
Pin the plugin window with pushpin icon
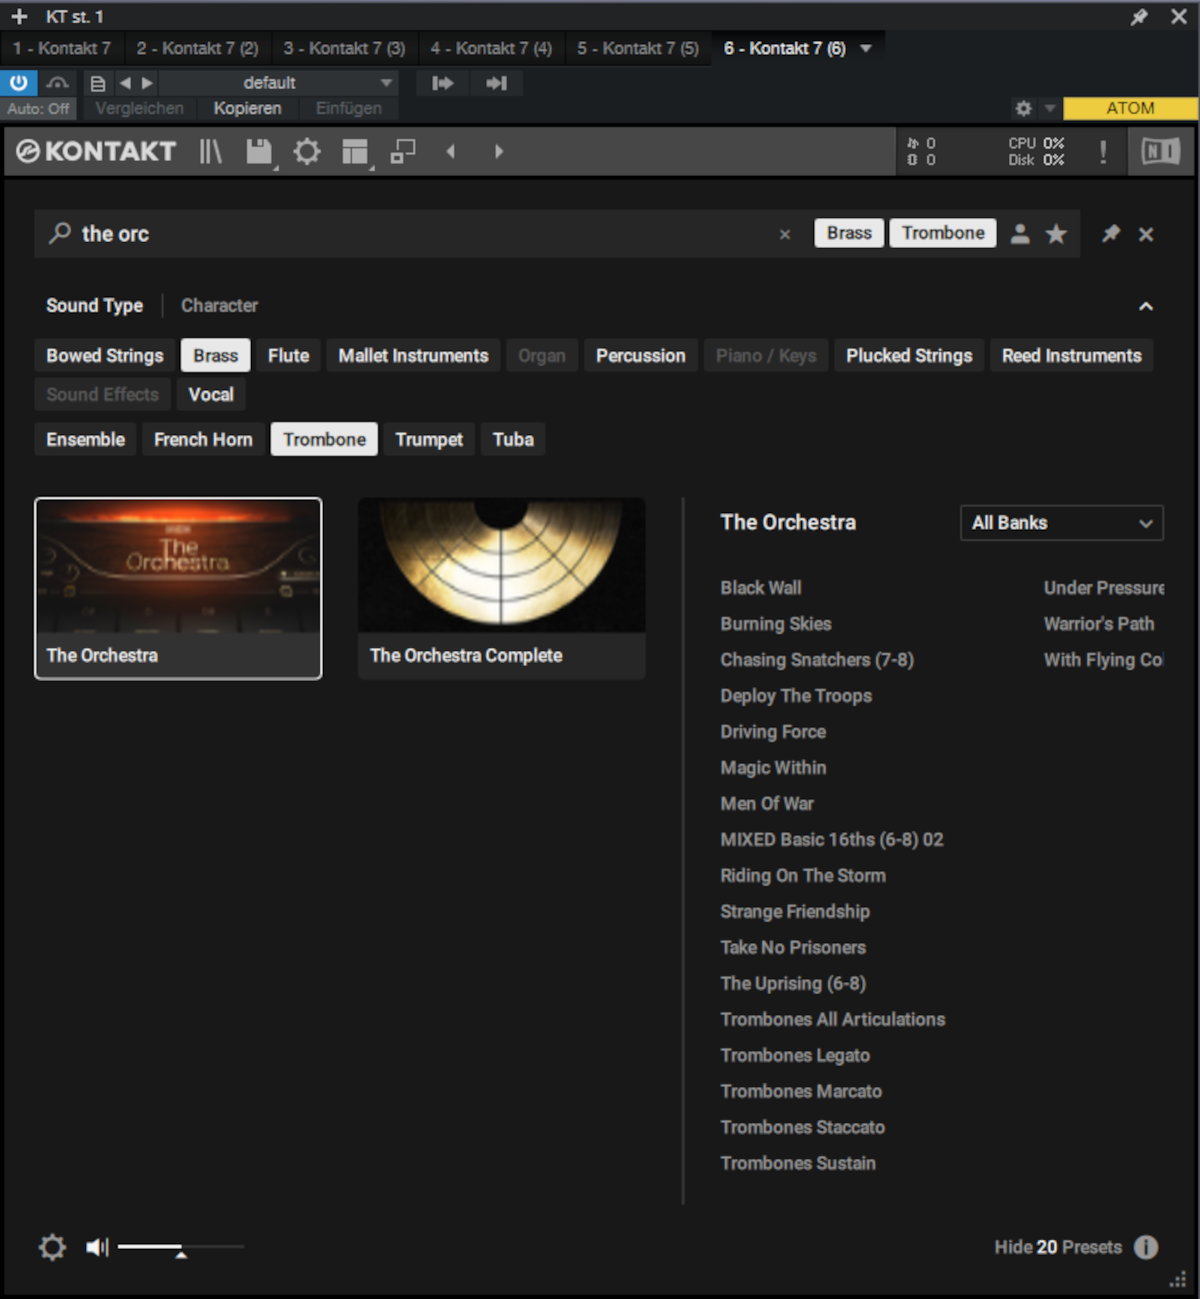pos(1139,16)
